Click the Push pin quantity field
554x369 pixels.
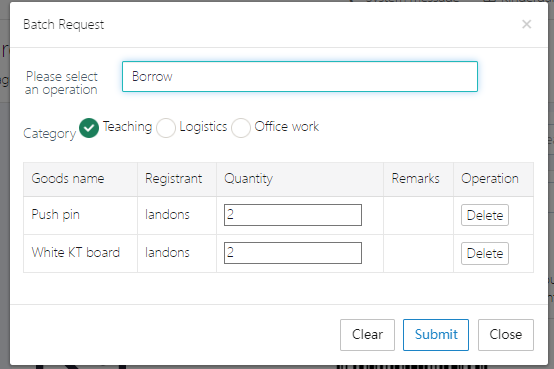293,215
